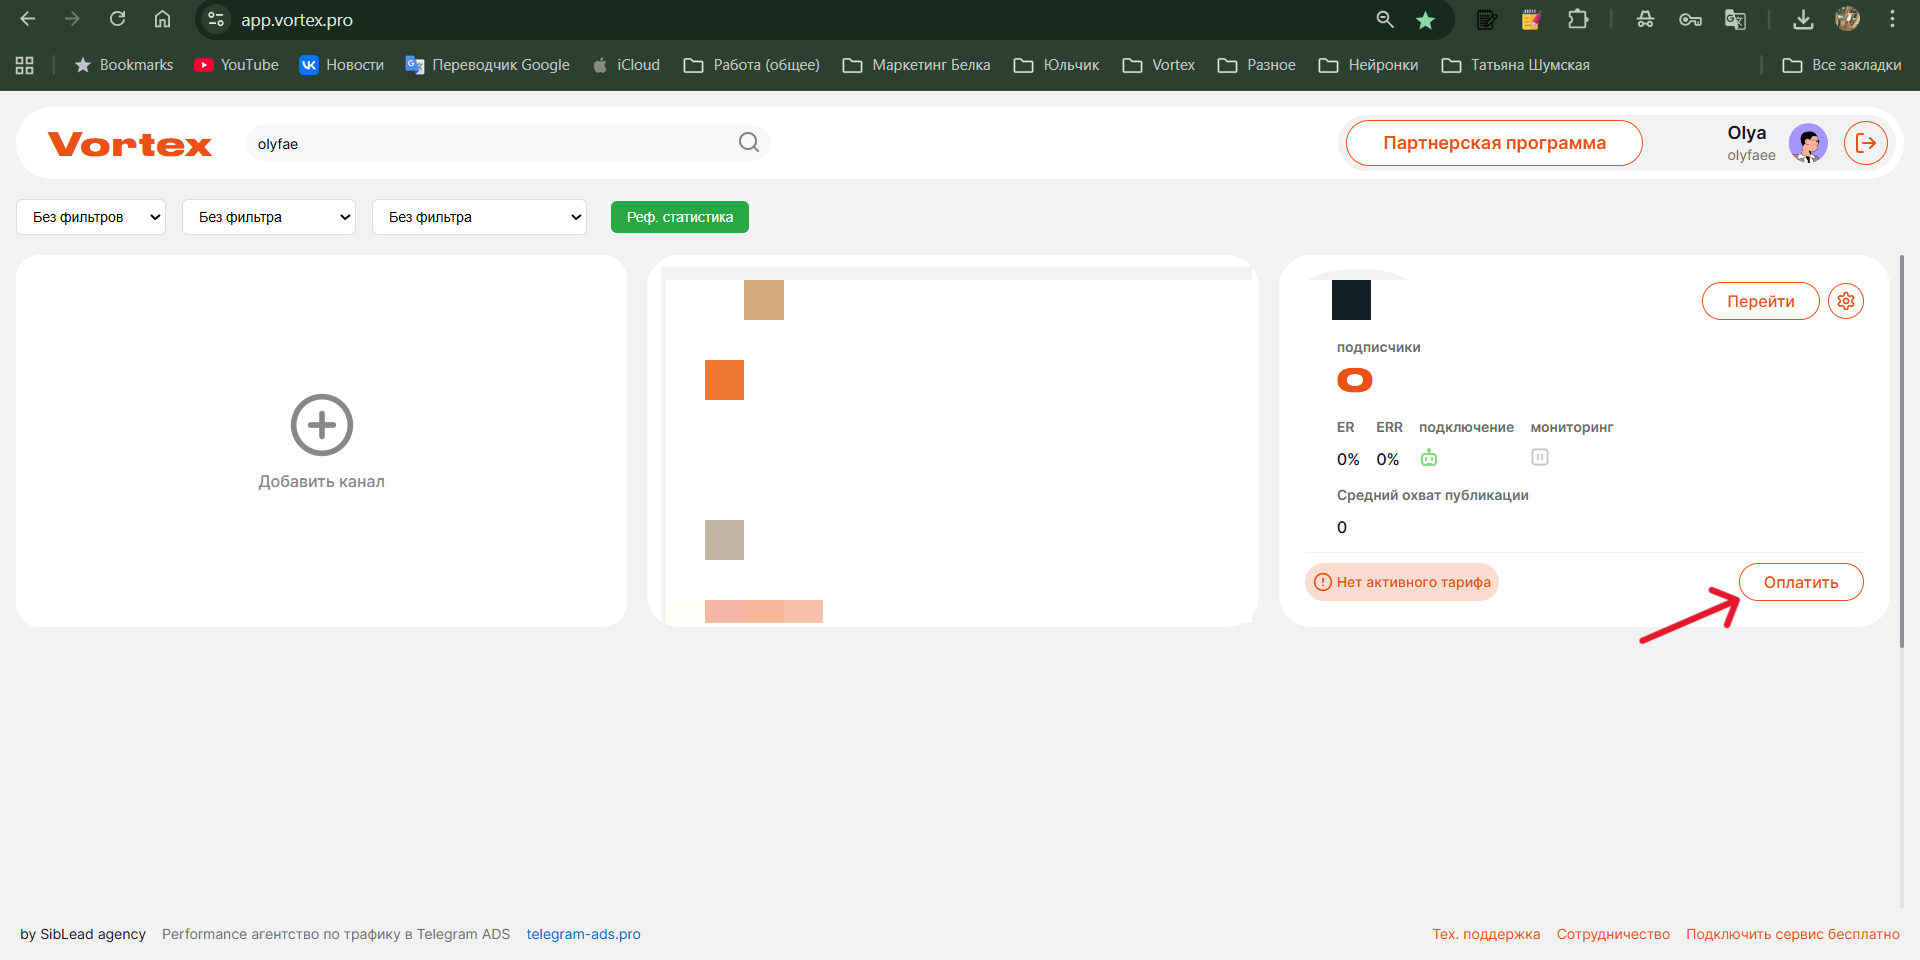This screenshot has height=960, width=1920.
Task: Open the middle "Без фильтра" dropdown
Action: 269,217
